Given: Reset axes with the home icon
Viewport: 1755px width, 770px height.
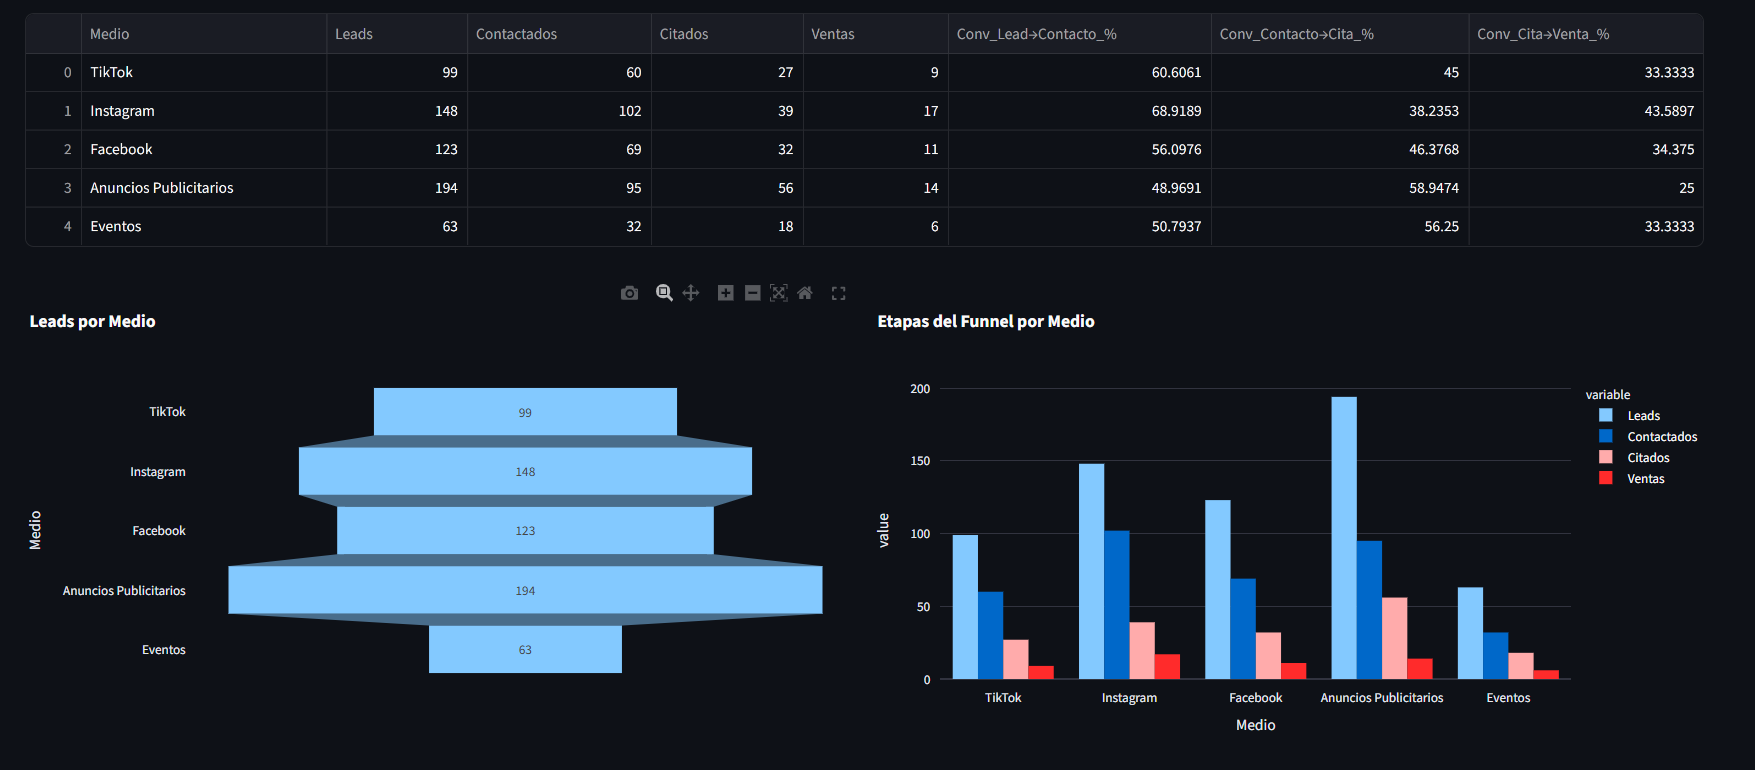Looking at the screenshot, I should (x=805, y=293).
